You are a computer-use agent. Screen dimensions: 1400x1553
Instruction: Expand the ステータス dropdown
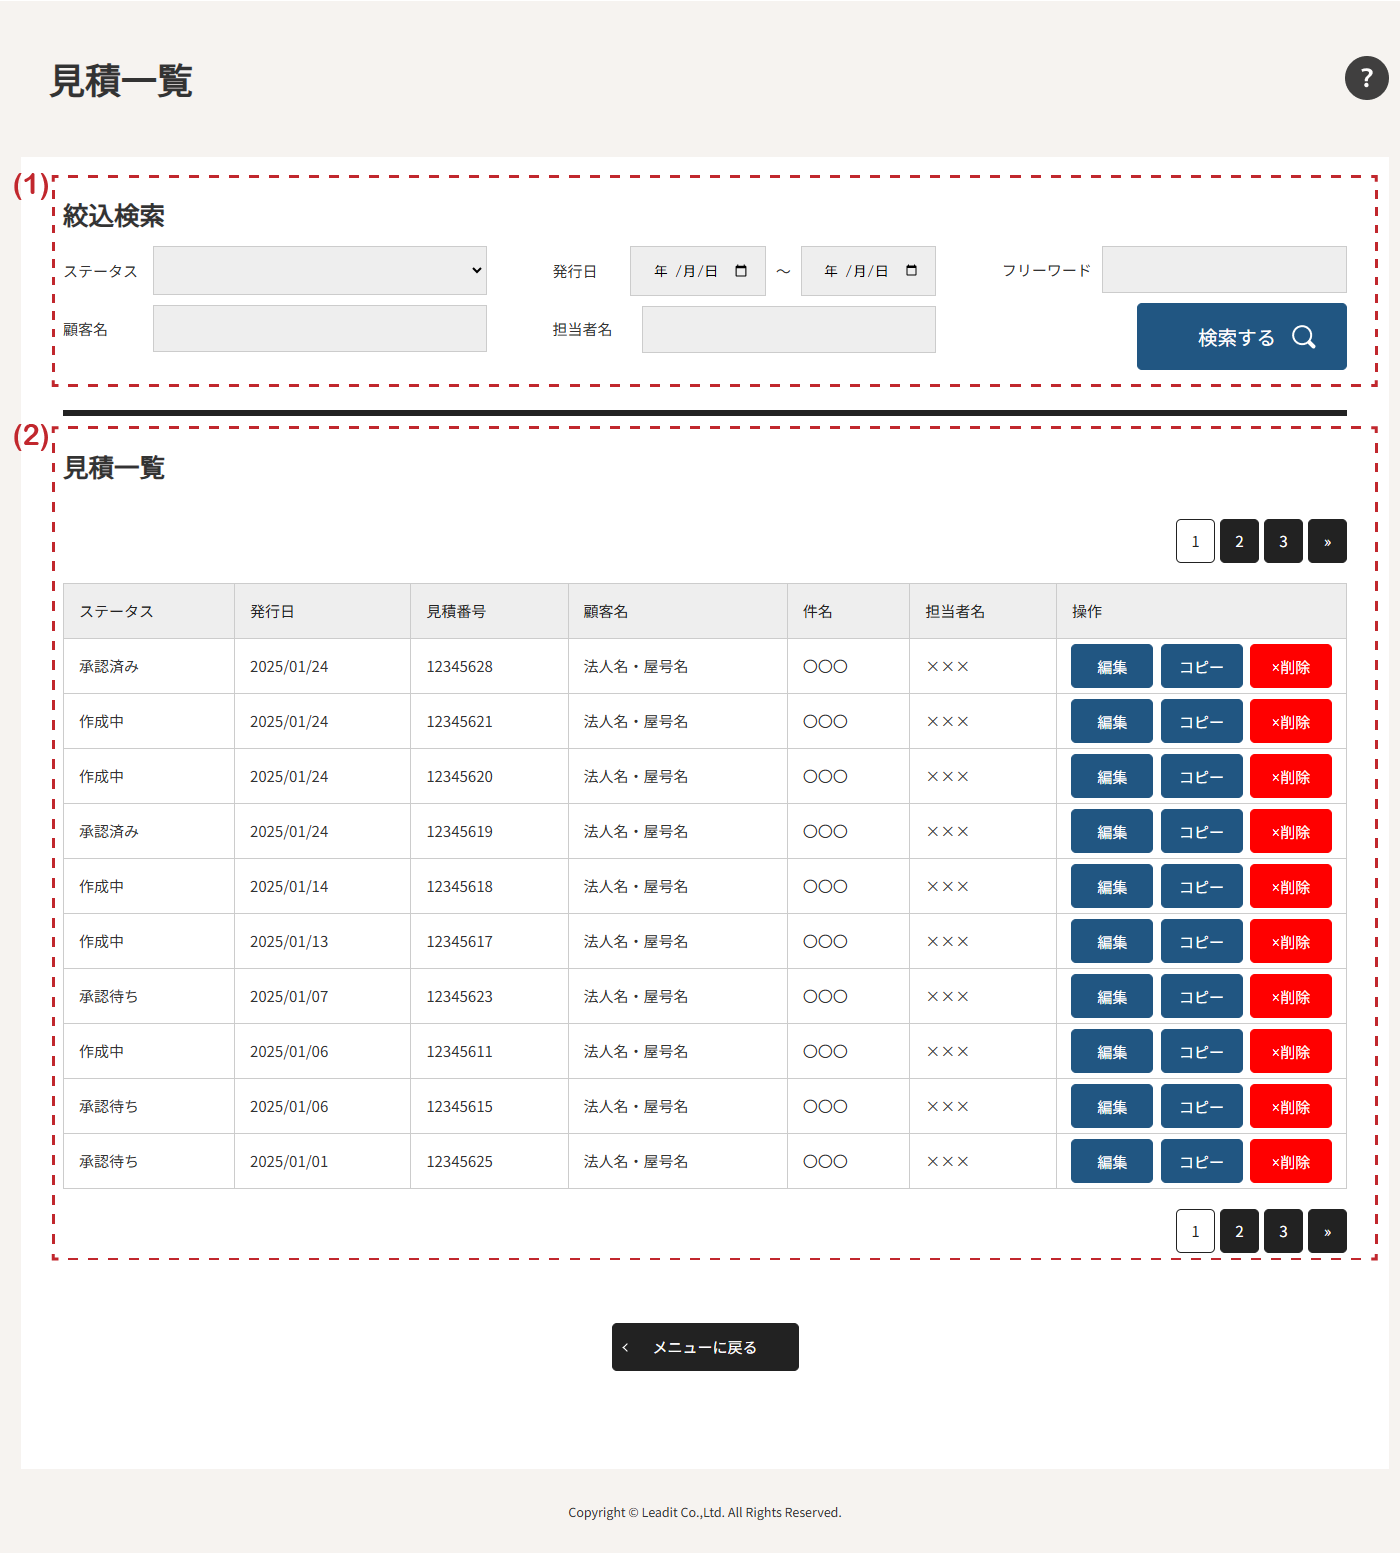tap(319, 271)
